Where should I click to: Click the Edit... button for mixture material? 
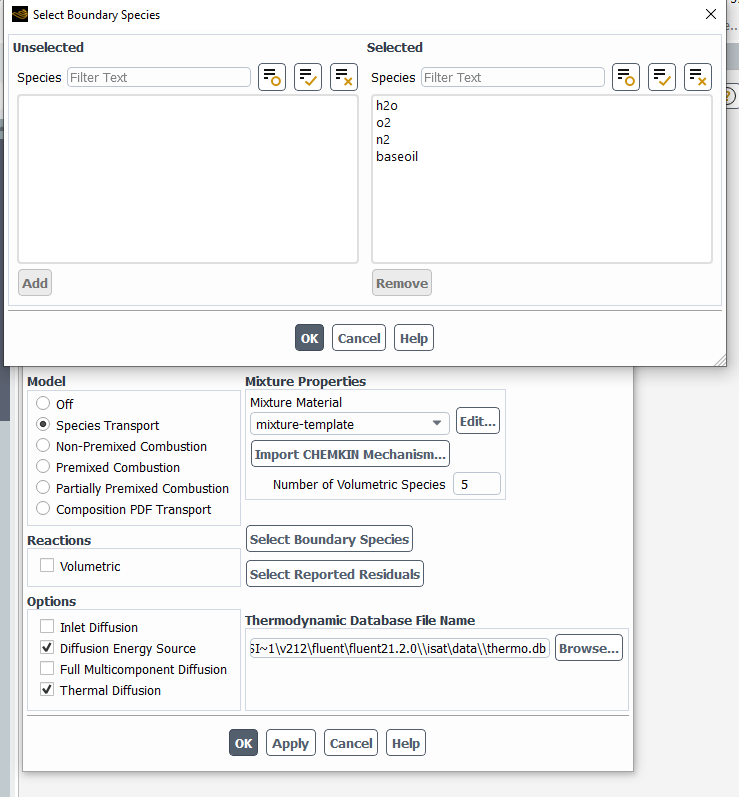click(478, 421)
